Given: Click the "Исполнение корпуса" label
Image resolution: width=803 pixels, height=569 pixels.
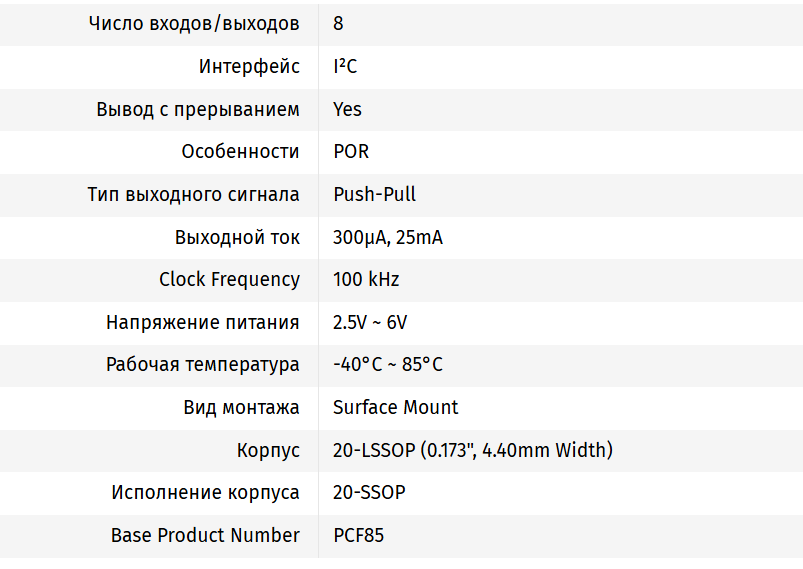Looking at the screenshot, I should 205,493.
